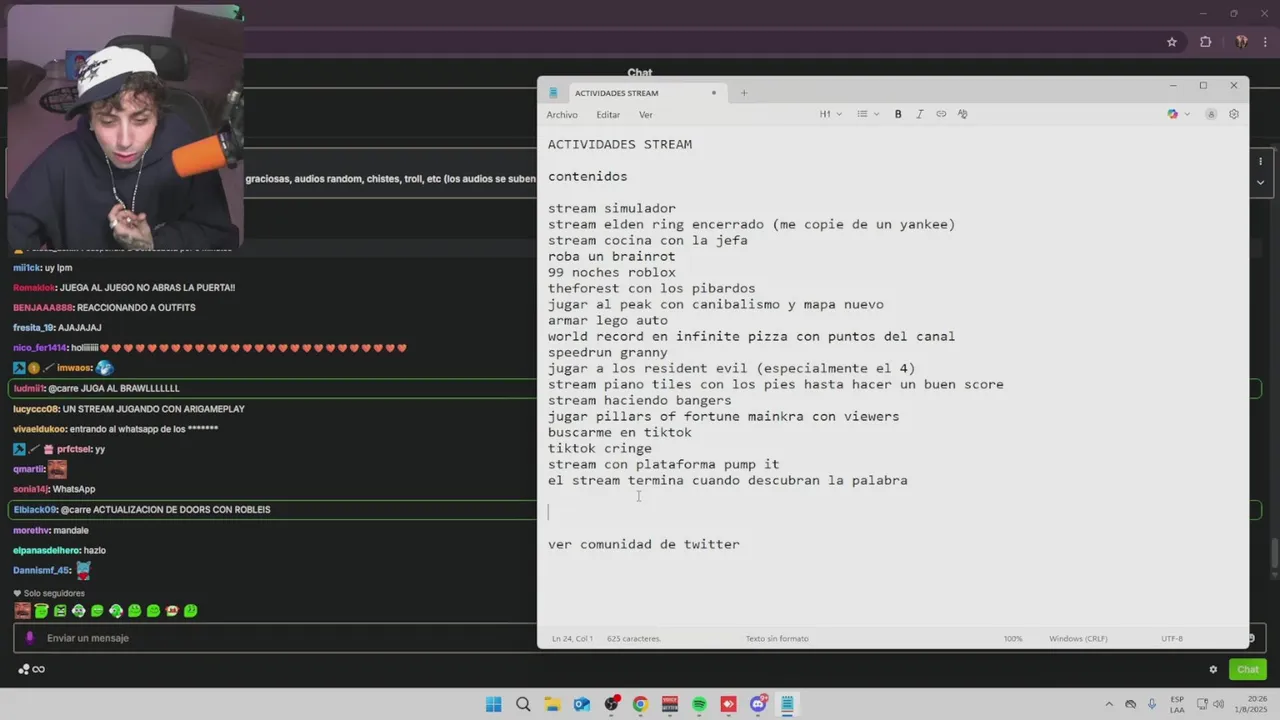
Task: Click ESP LAA language indicator
Action: tap(1177, 704)
